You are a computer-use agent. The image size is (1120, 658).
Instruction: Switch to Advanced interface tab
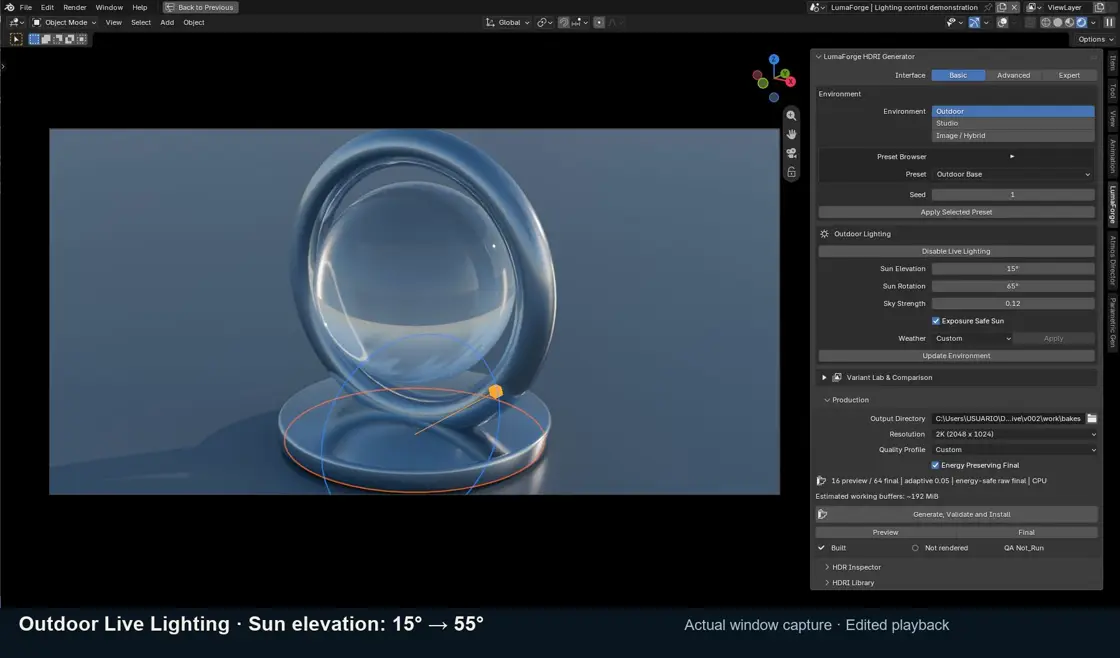point(1014,75)
